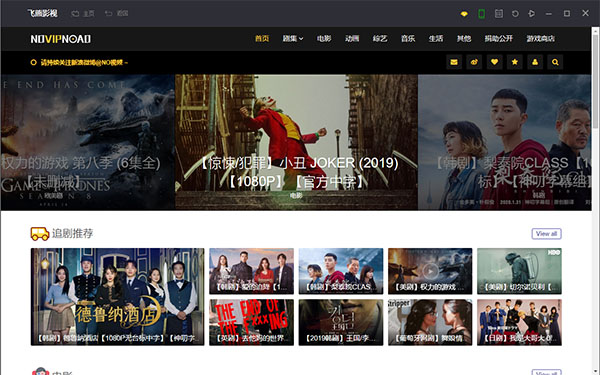The image size is (600, 375).
Task: Click the user profile icon
Action: [535, 62]
